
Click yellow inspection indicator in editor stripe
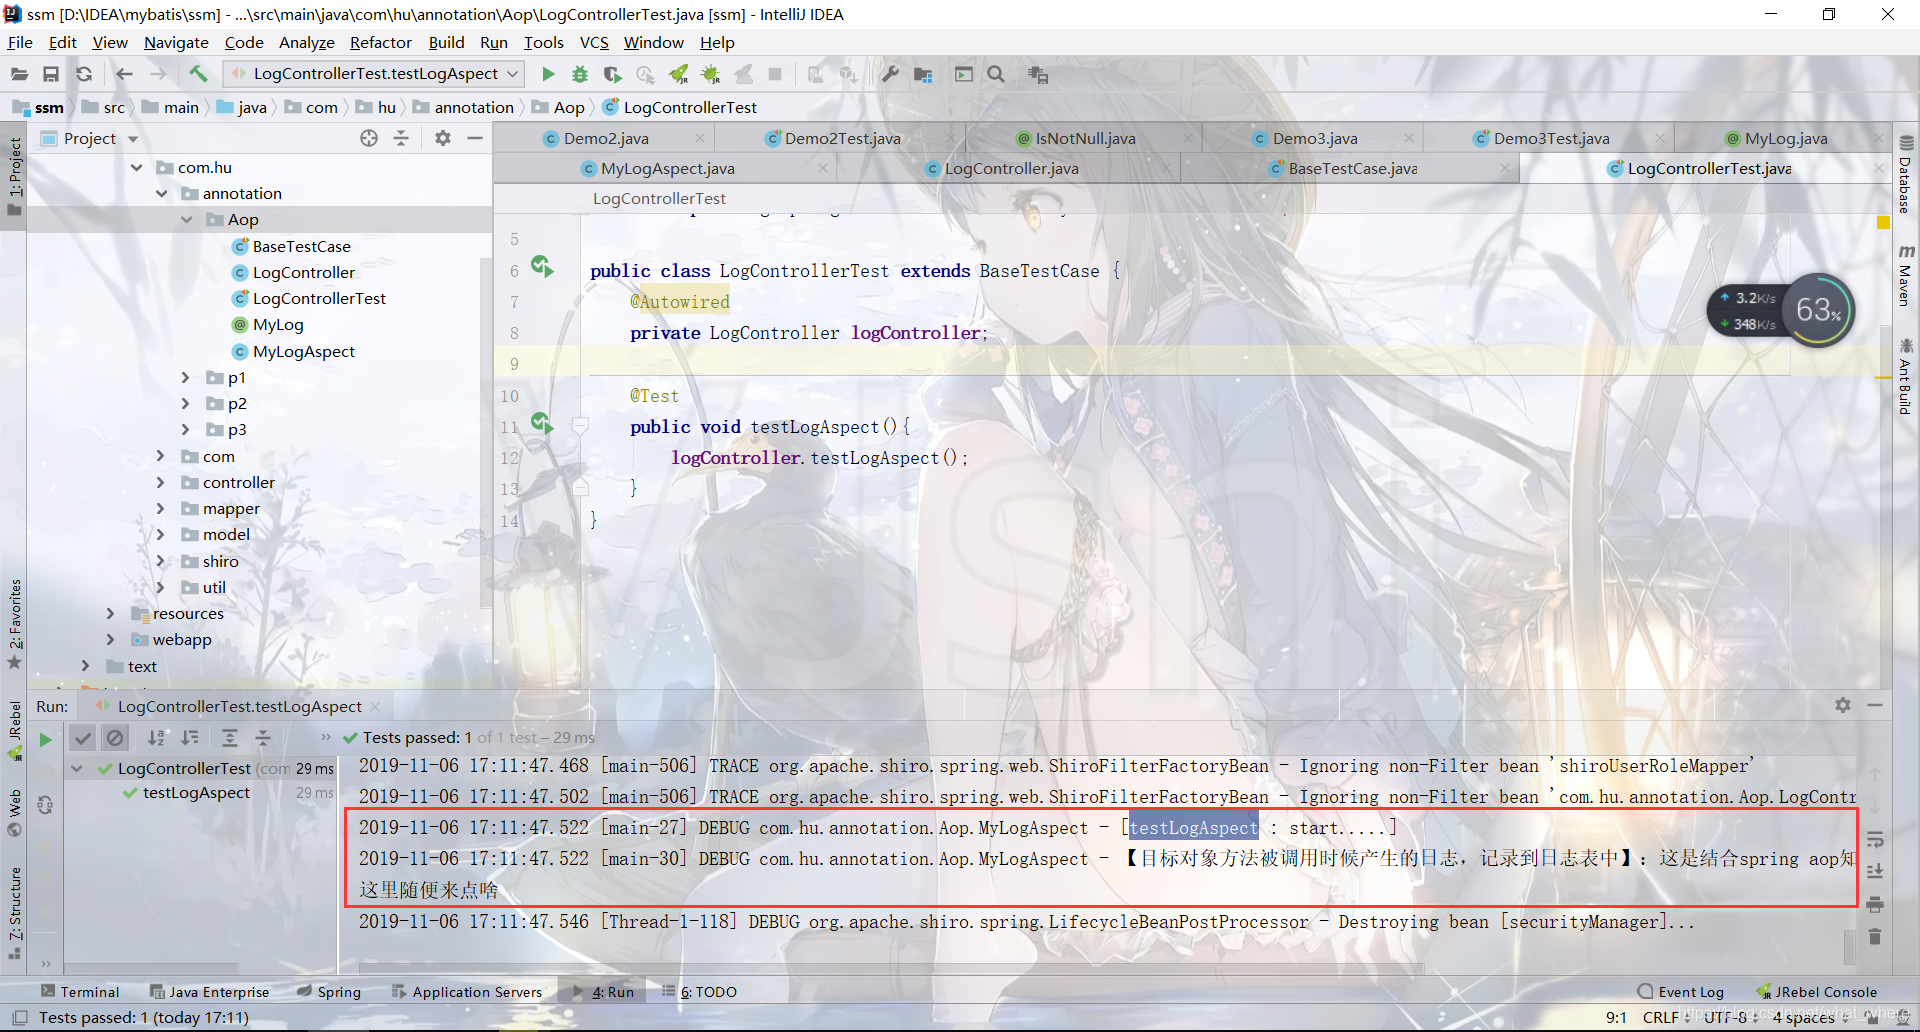(1883, 223)
